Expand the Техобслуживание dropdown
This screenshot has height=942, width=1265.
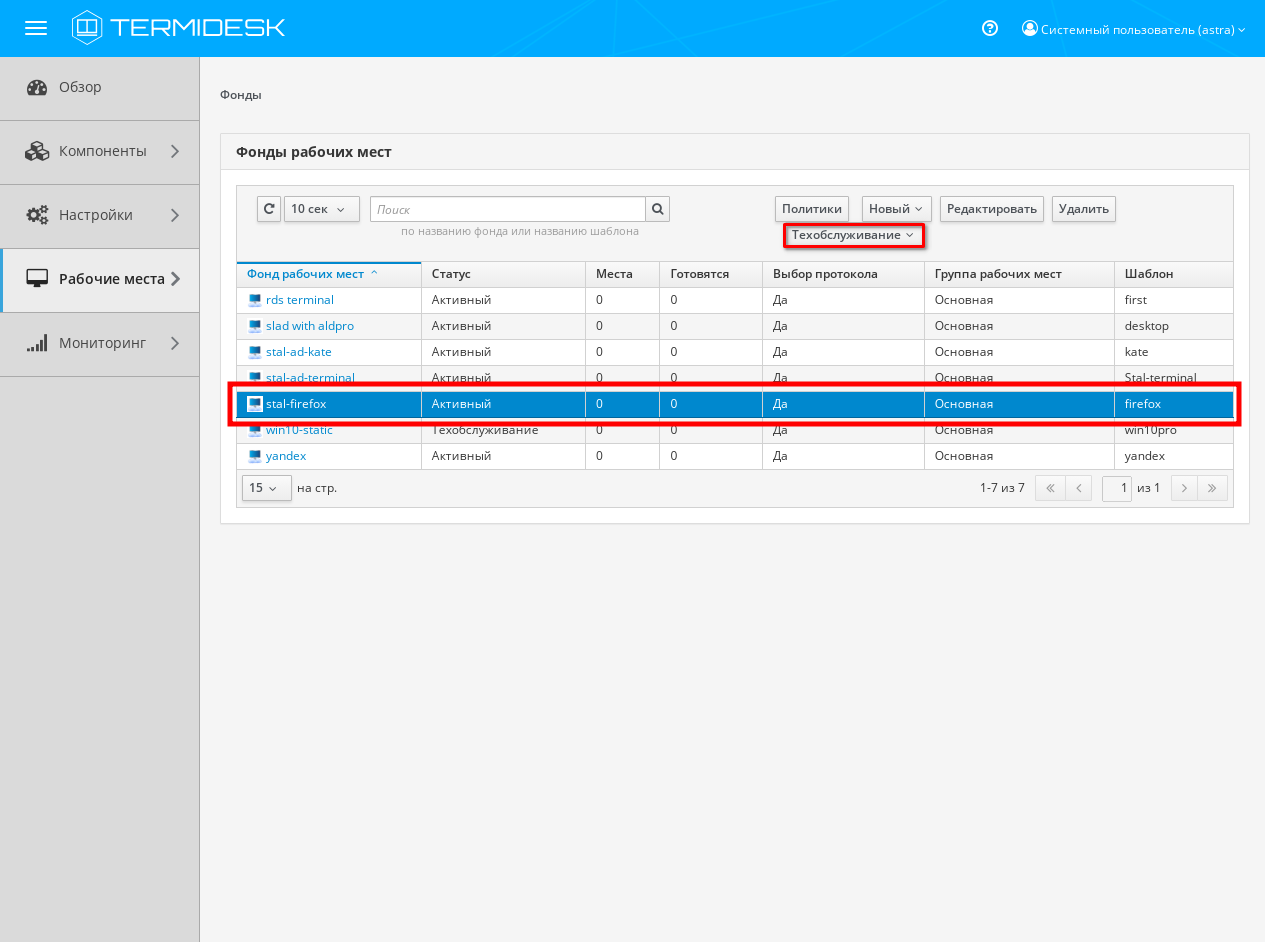(x=853, y=235)
